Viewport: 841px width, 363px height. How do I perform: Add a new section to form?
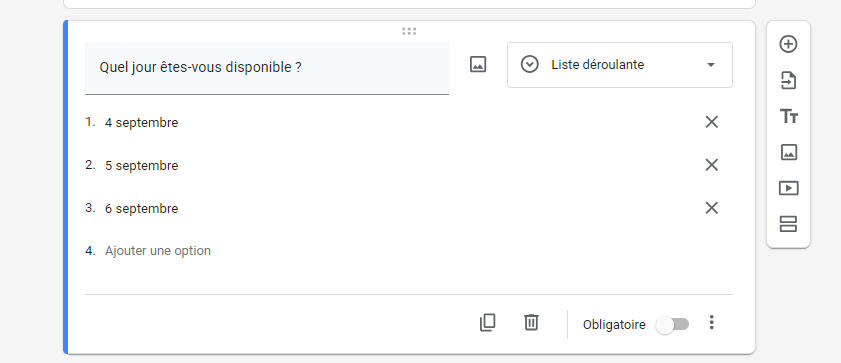pos(788,224)
